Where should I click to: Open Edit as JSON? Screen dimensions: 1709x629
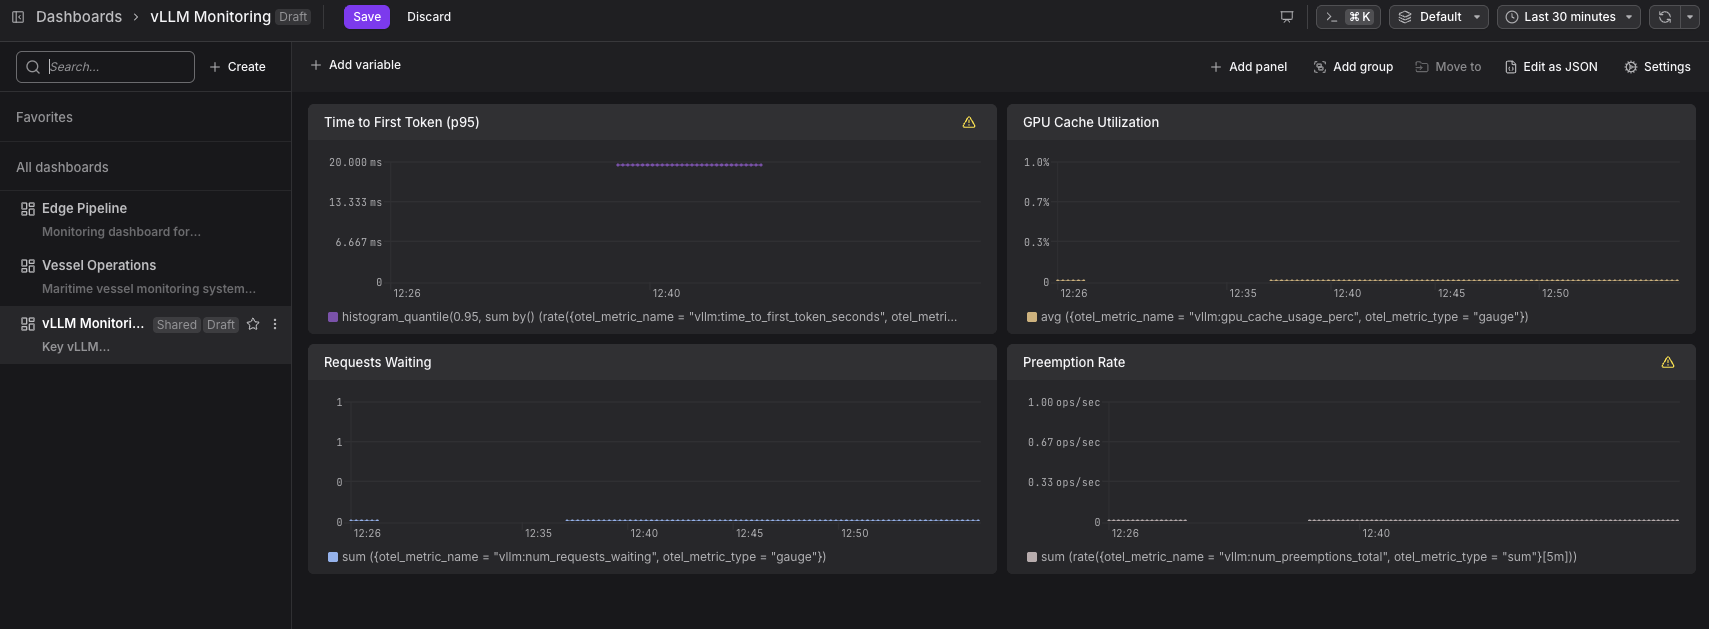tap(1551, 67)
